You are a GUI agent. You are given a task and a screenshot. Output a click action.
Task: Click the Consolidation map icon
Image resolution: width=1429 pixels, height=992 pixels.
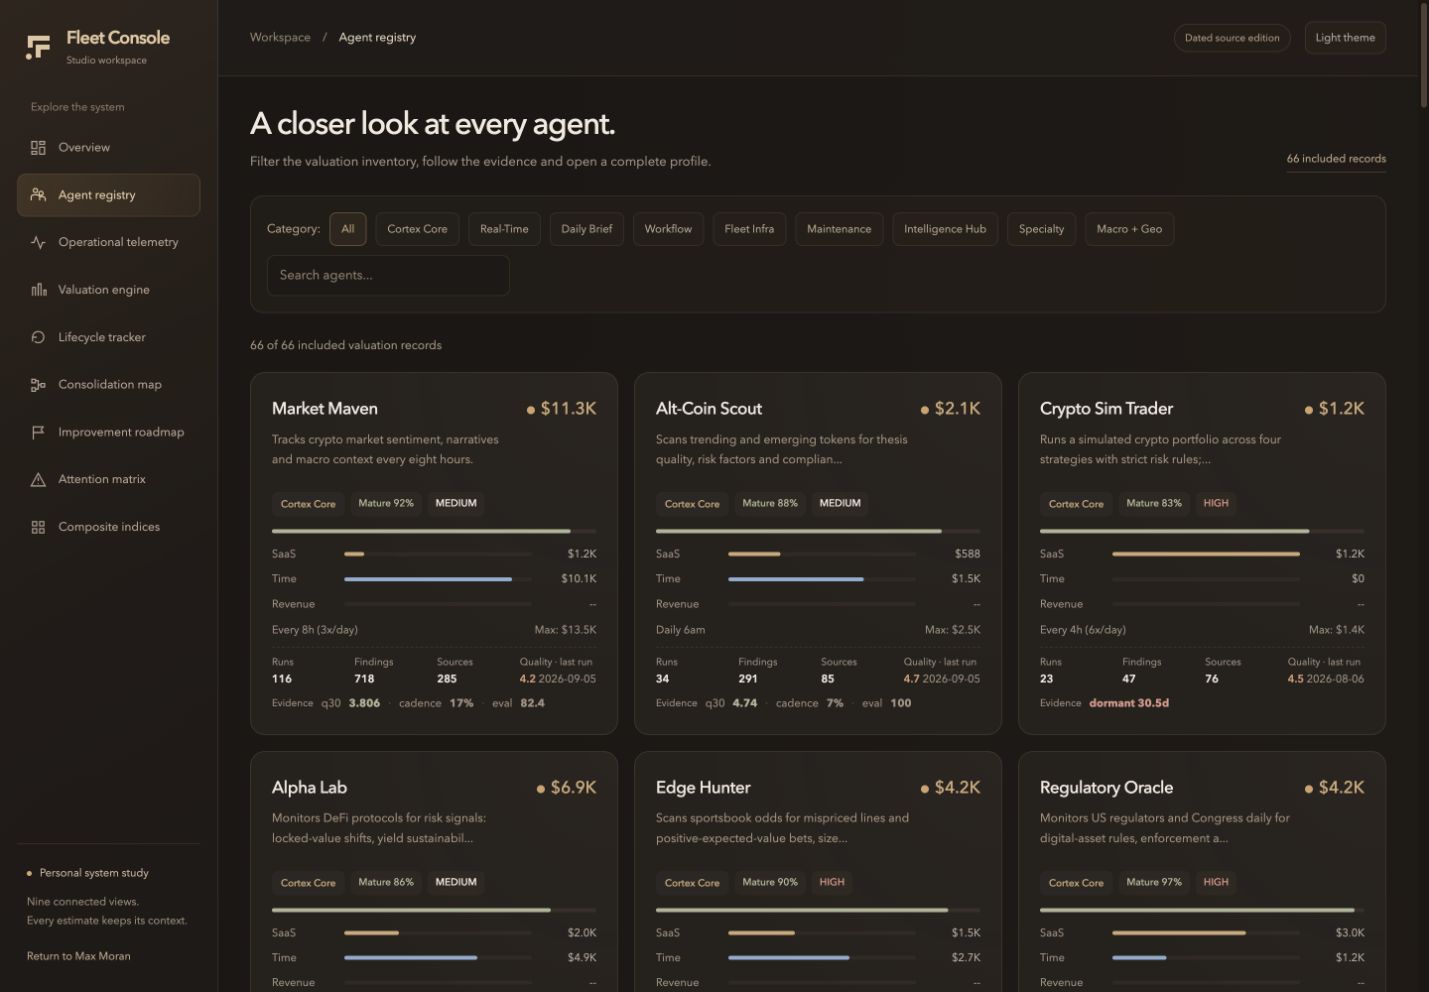[38, 385]
